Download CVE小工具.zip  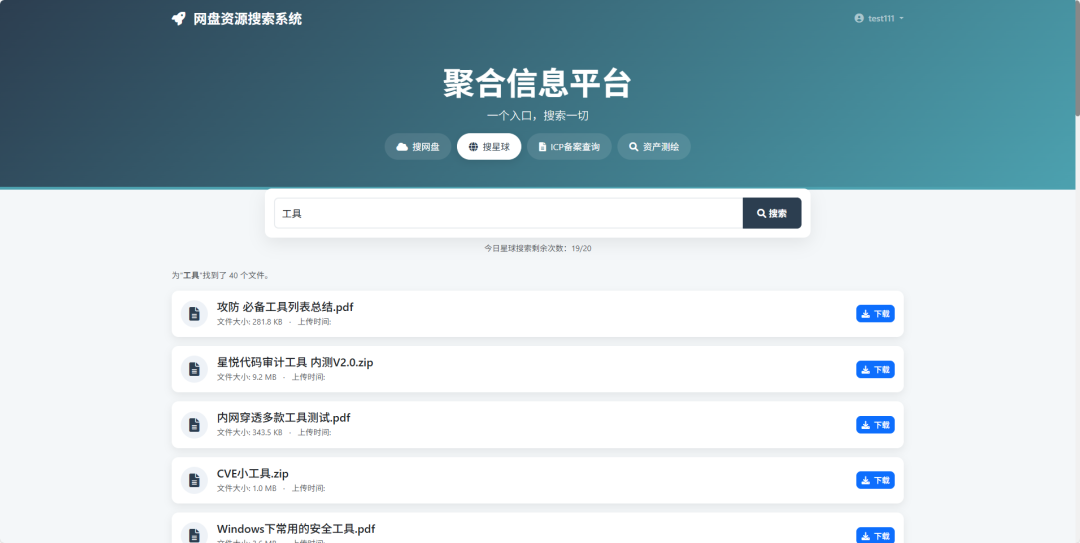(875, 480)
